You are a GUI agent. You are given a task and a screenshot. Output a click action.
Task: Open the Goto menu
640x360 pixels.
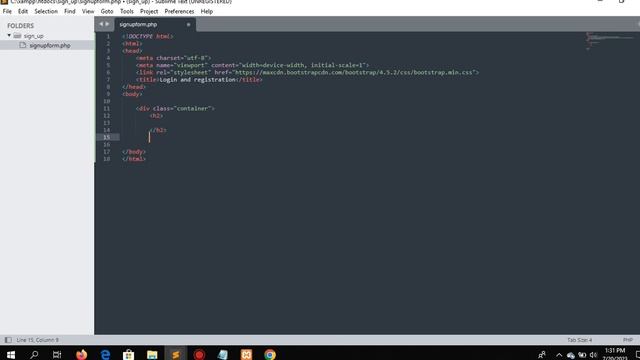click(x=107, y=11)
